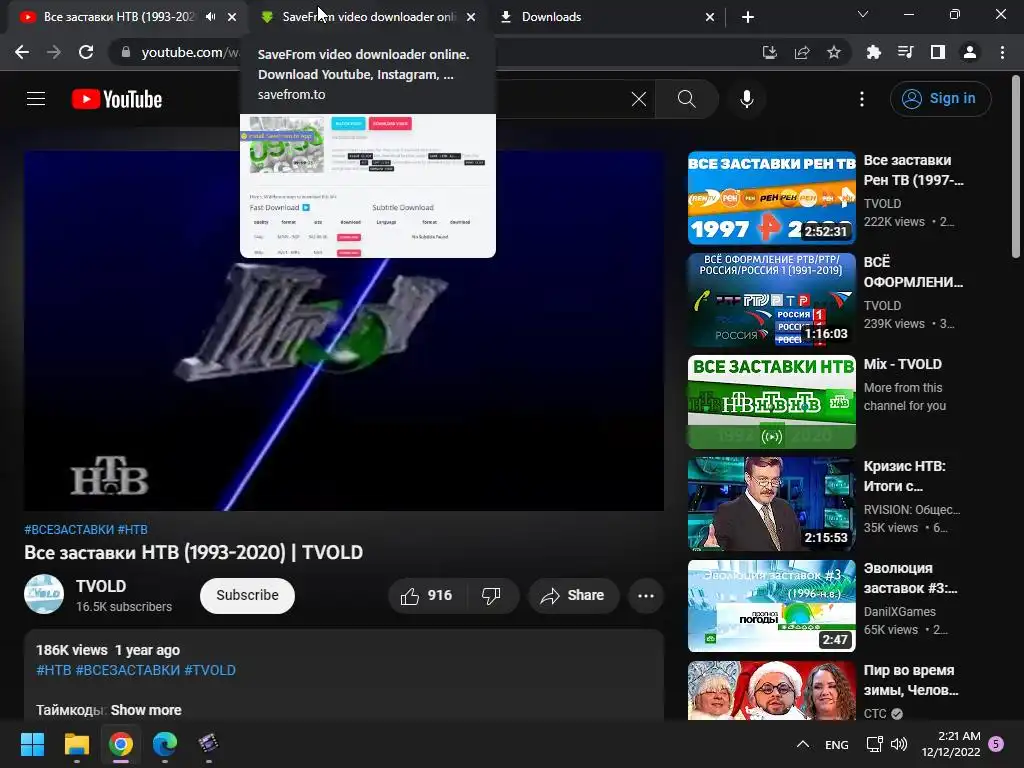The width and height of the screenshot is (1024, 768).
Task: Open Mix - TVOLD playlist thumbnail
Action: [x=771, y=402]
